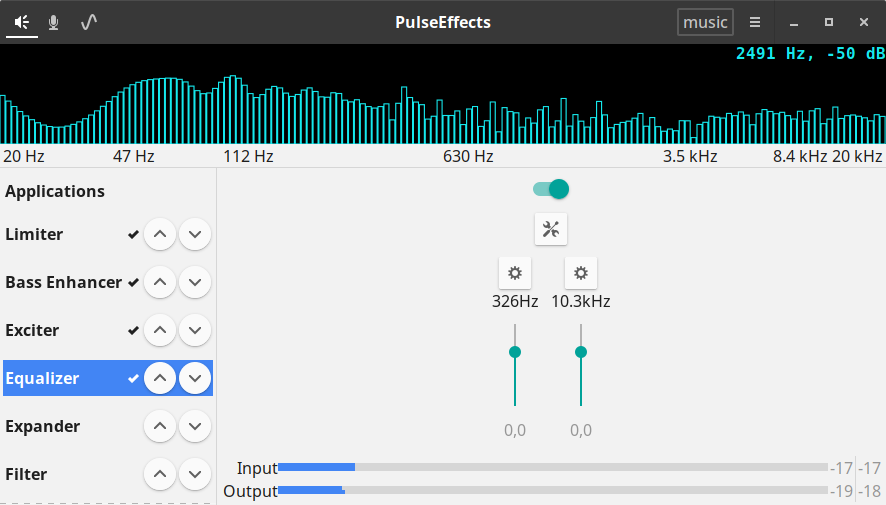The image size is (886, 505).
Task: Move Expander up in the effect order
Action: coord(160,426)
